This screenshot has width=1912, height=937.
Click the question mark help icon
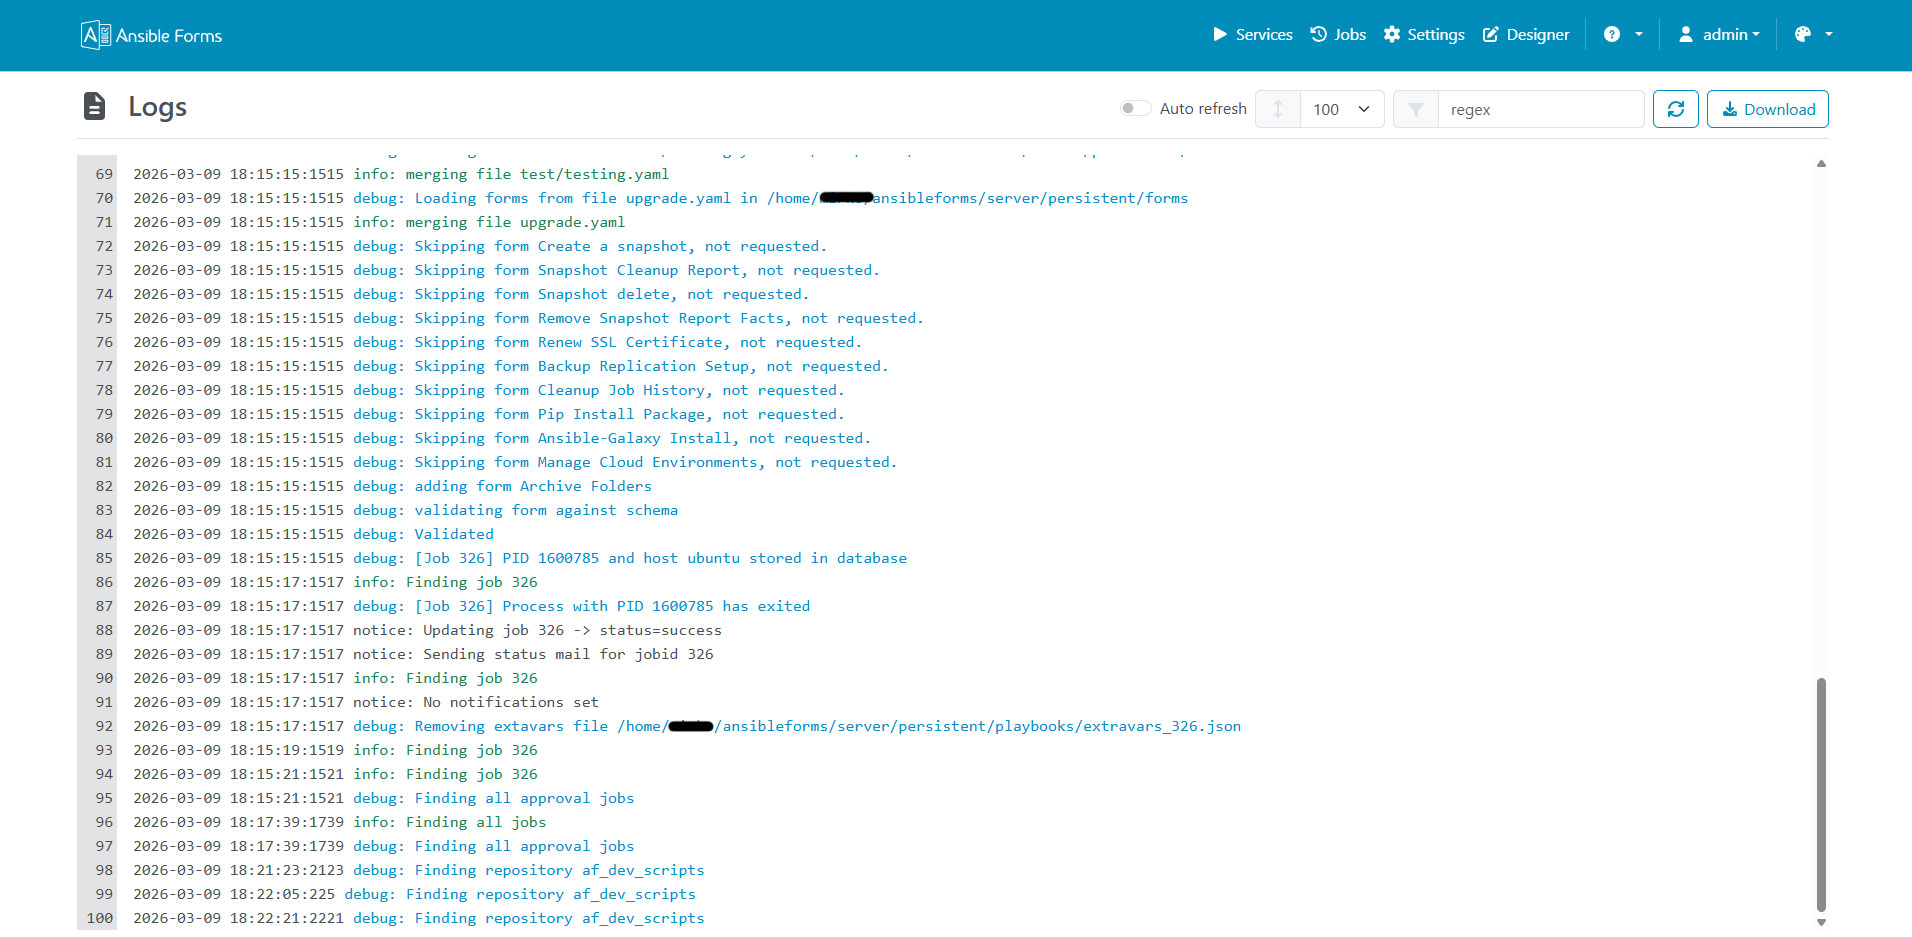tap(1612, 34)
